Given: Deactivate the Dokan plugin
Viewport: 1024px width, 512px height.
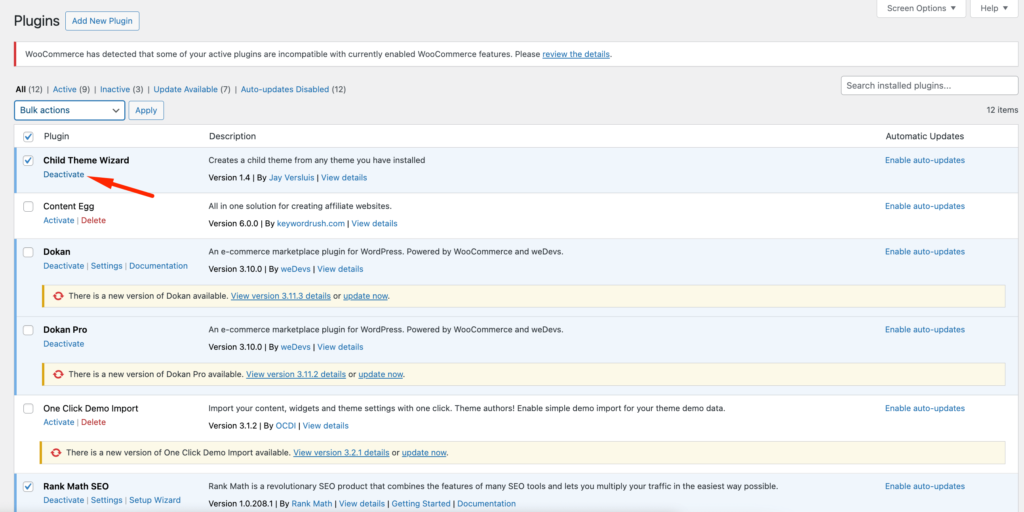Looking at the screenshot, I should point(64,266).
